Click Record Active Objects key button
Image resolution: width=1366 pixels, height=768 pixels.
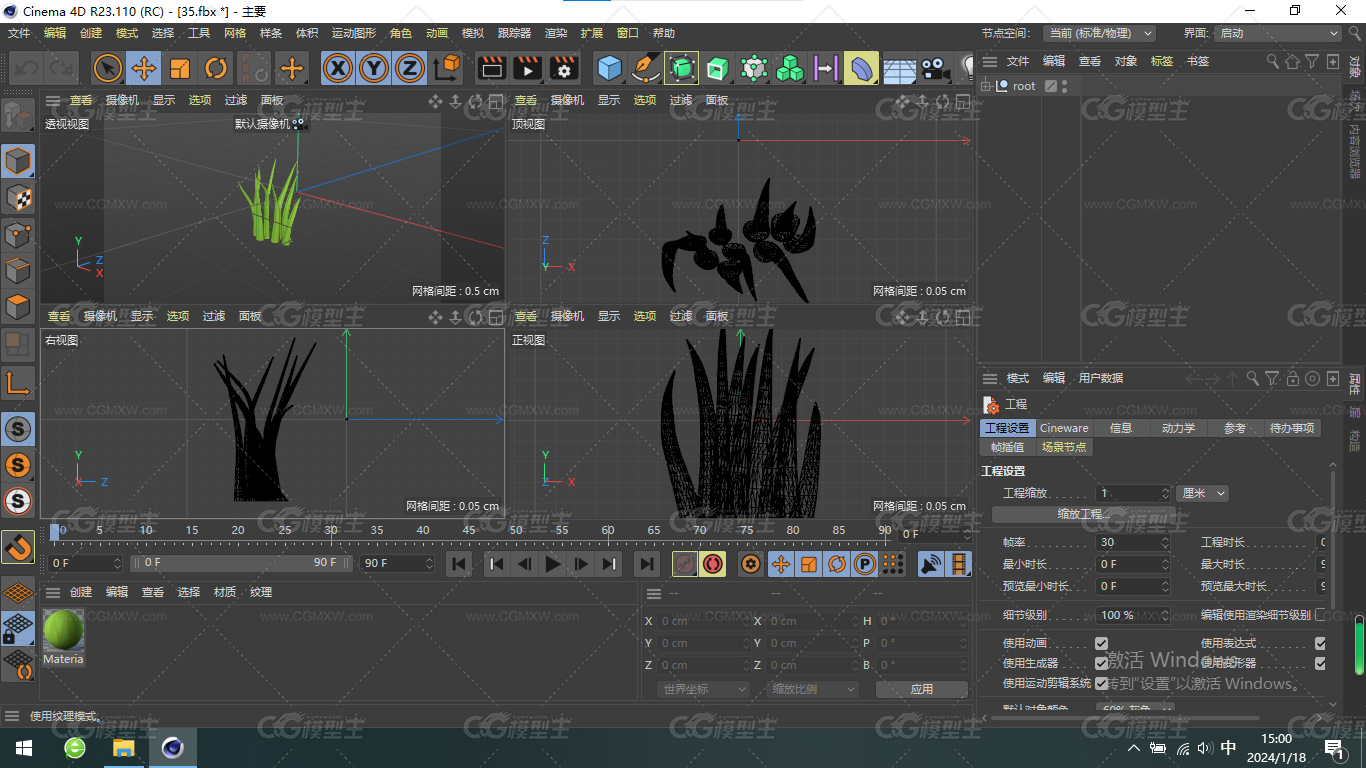pyautogui.click(x=685, y=564)
